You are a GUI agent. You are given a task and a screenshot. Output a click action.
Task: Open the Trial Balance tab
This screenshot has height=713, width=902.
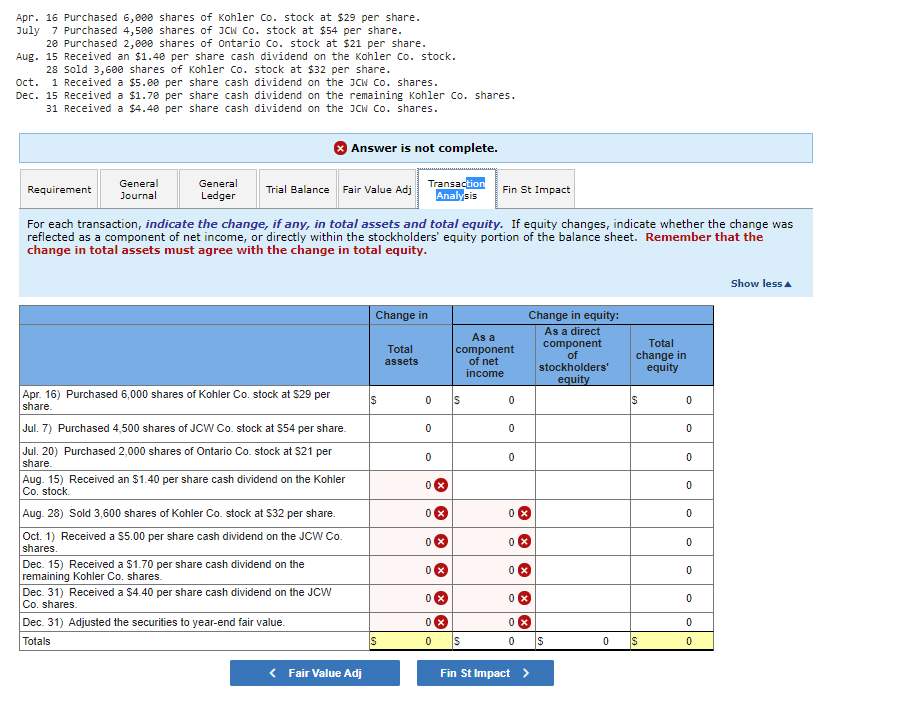pos(297,189)
